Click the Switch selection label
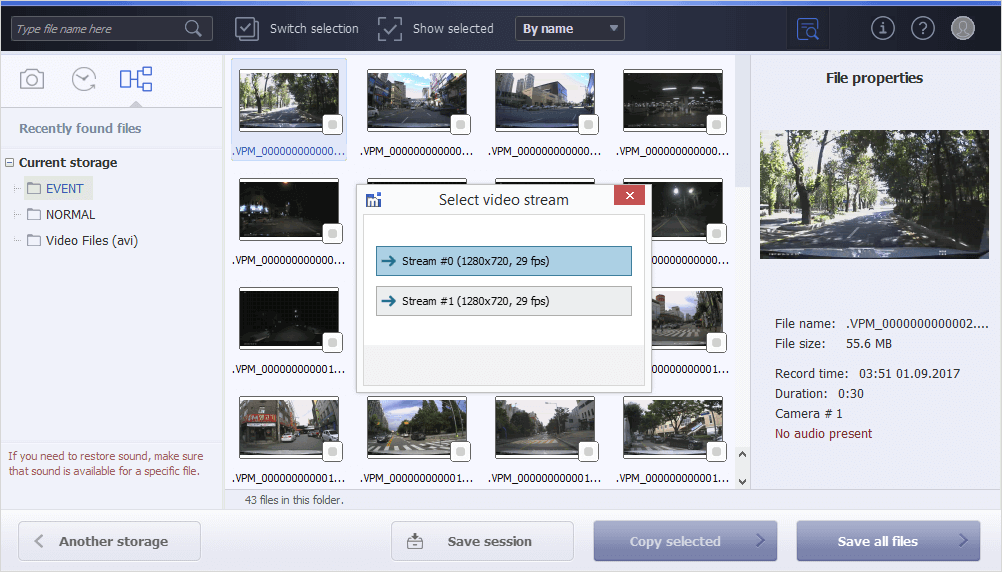Viewport: 1002px width, 572px height. [x=314, y=29]
